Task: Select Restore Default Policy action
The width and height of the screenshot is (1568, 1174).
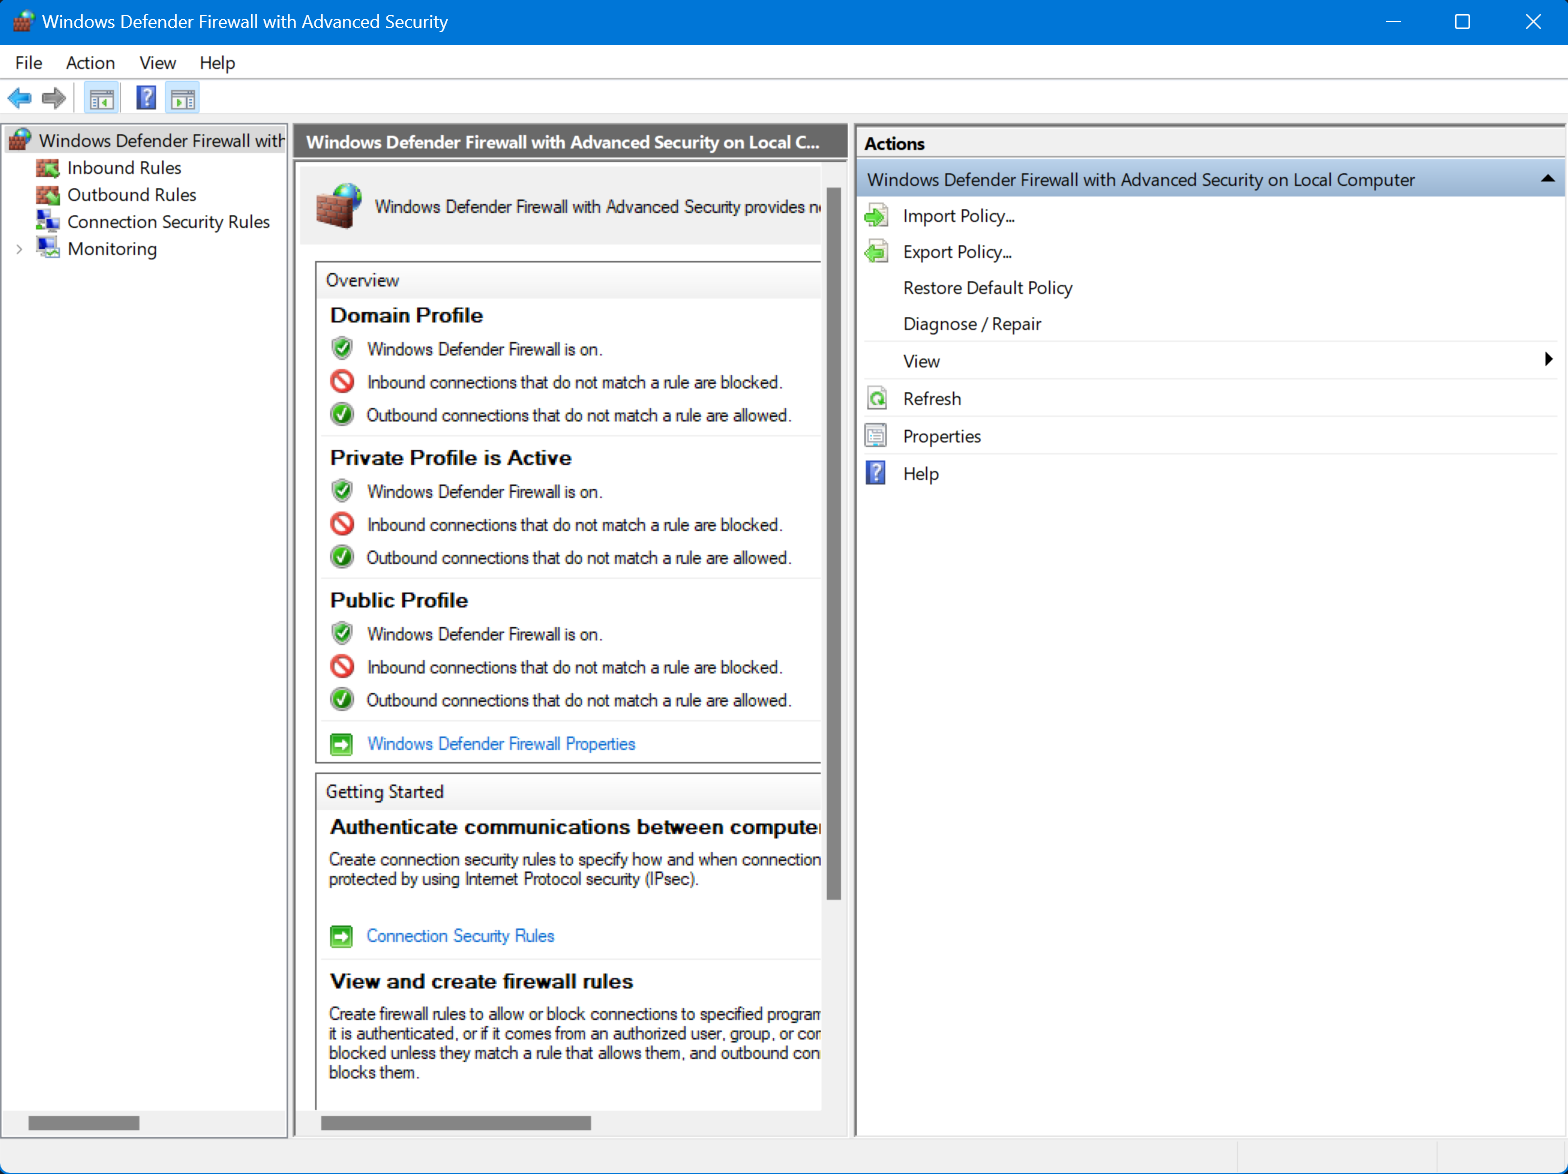Action: coord(988,288)
